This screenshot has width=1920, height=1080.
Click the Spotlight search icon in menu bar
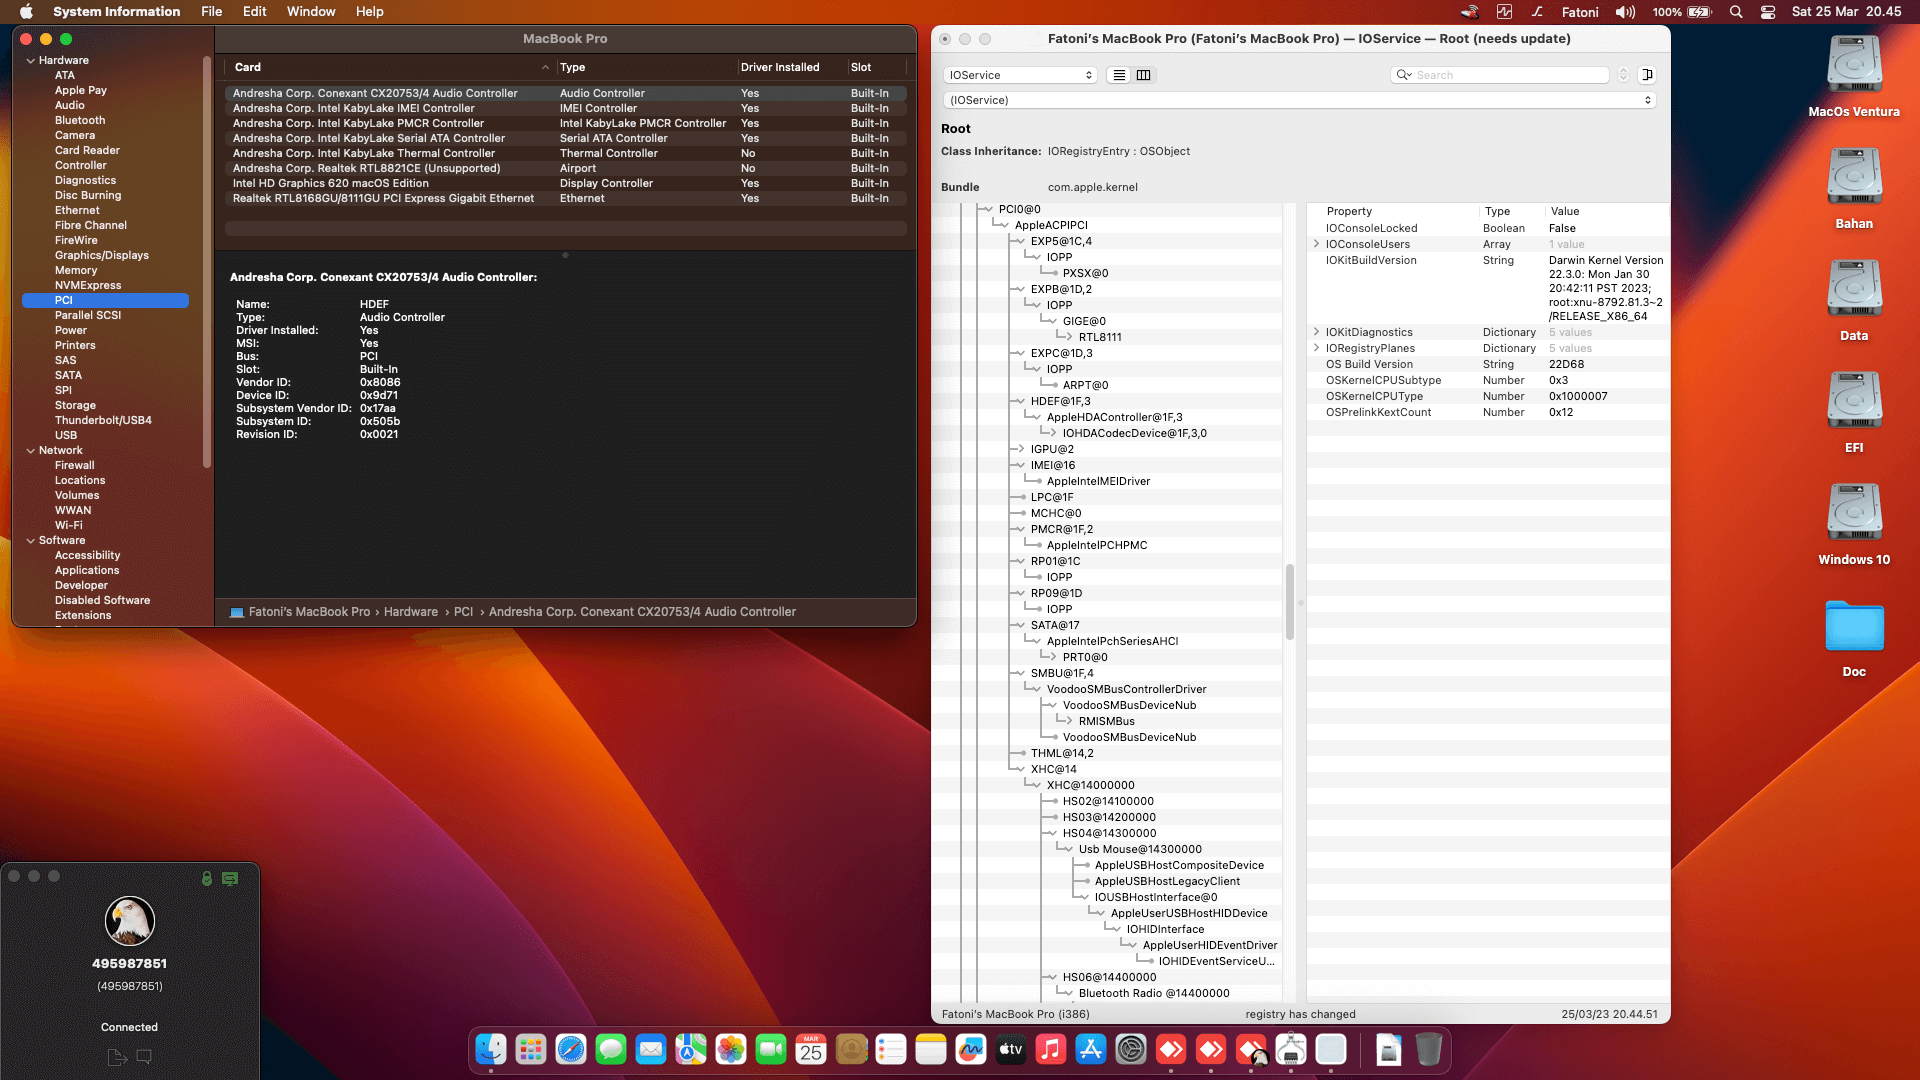(1737, 11)
